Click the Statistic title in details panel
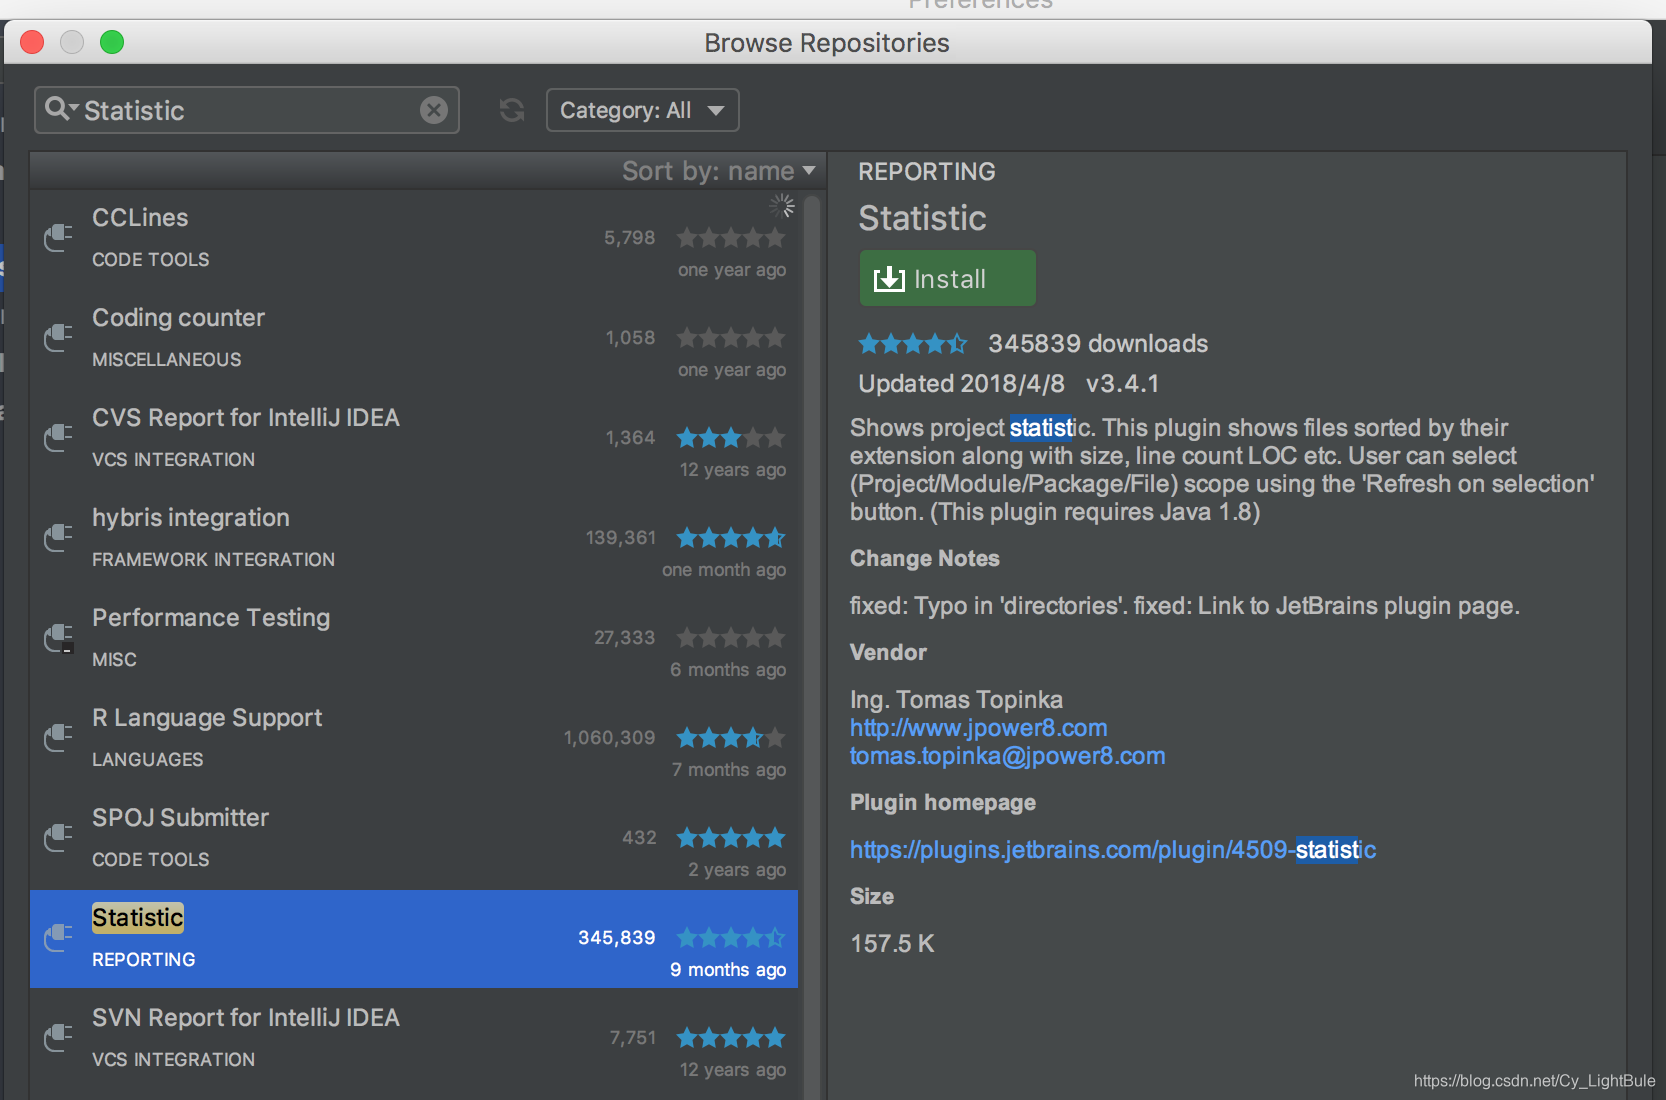The height and width of the screenshot is (1100, 1666). click(922, 218)
